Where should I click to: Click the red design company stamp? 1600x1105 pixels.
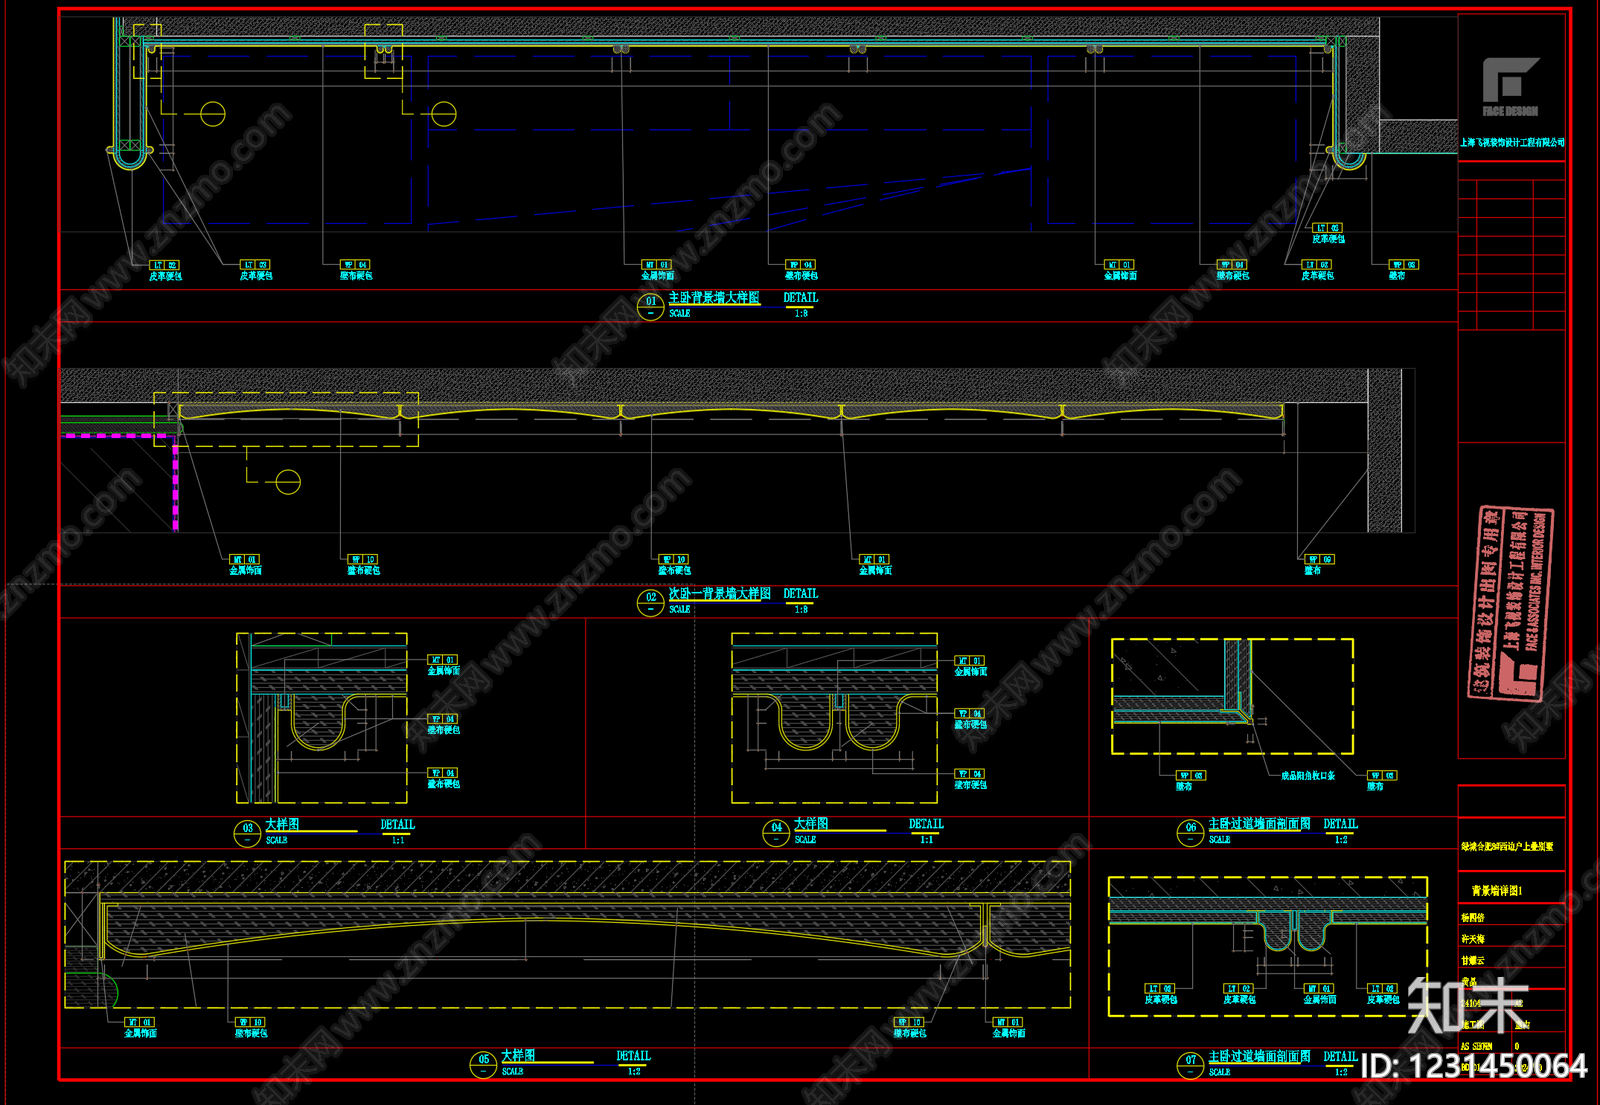pyautogui.click(x=1511, y=603)
